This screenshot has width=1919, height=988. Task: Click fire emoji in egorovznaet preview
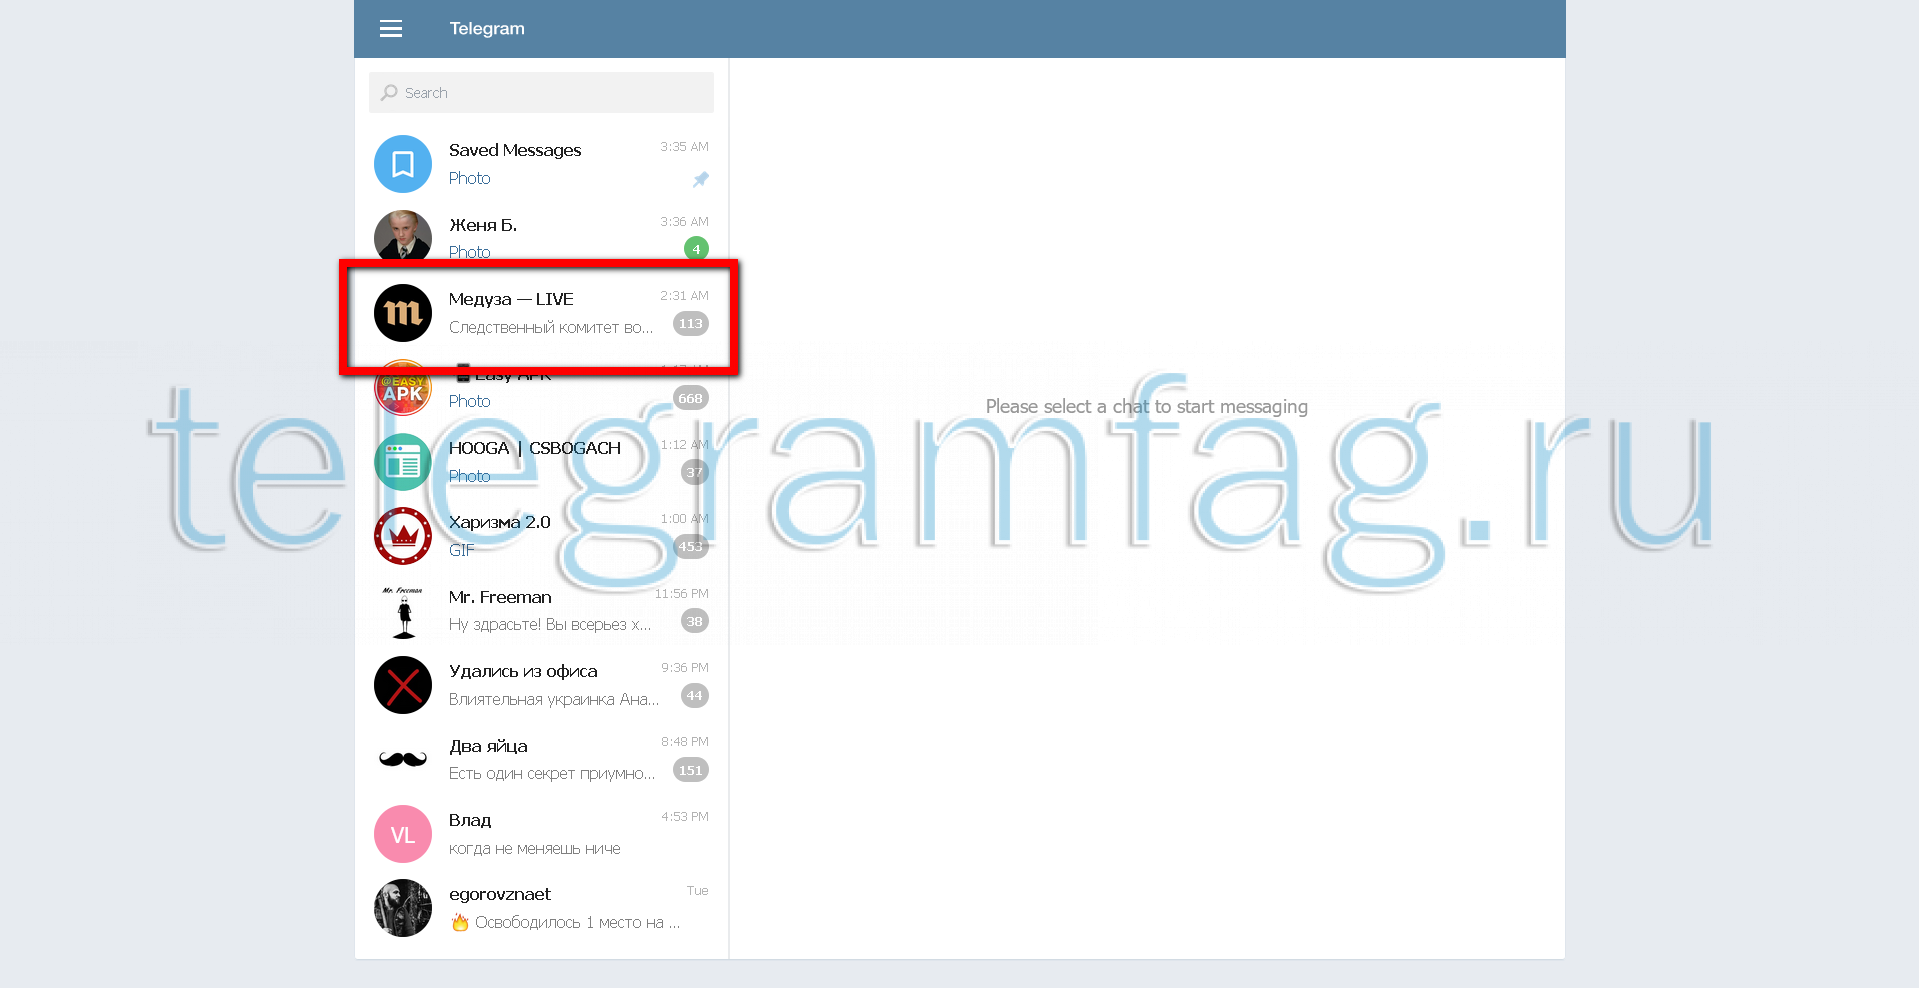coord(460,922)
